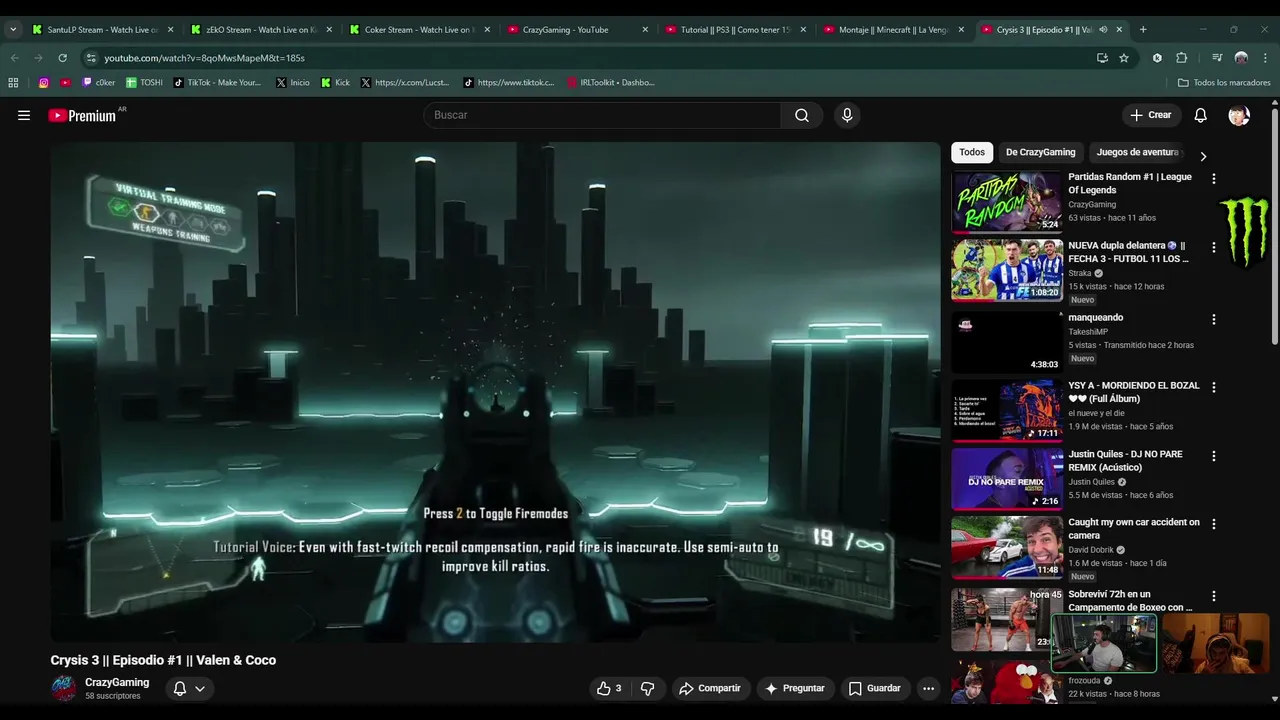Close the Crysis 3 browser tab
Viewport: 1280px width, 720px height.
point(1119,30)
